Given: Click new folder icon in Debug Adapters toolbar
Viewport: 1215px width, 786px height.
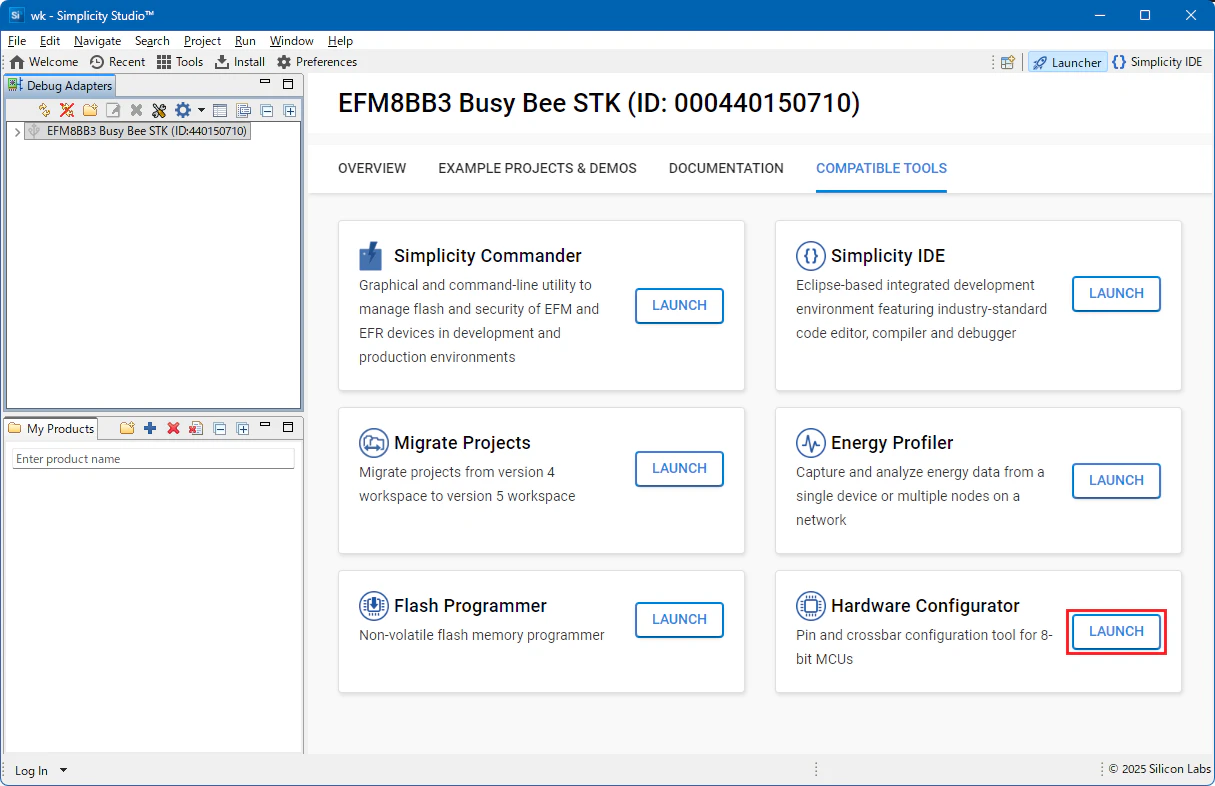Looking at the screenshot, I should (x=90, y=110).
